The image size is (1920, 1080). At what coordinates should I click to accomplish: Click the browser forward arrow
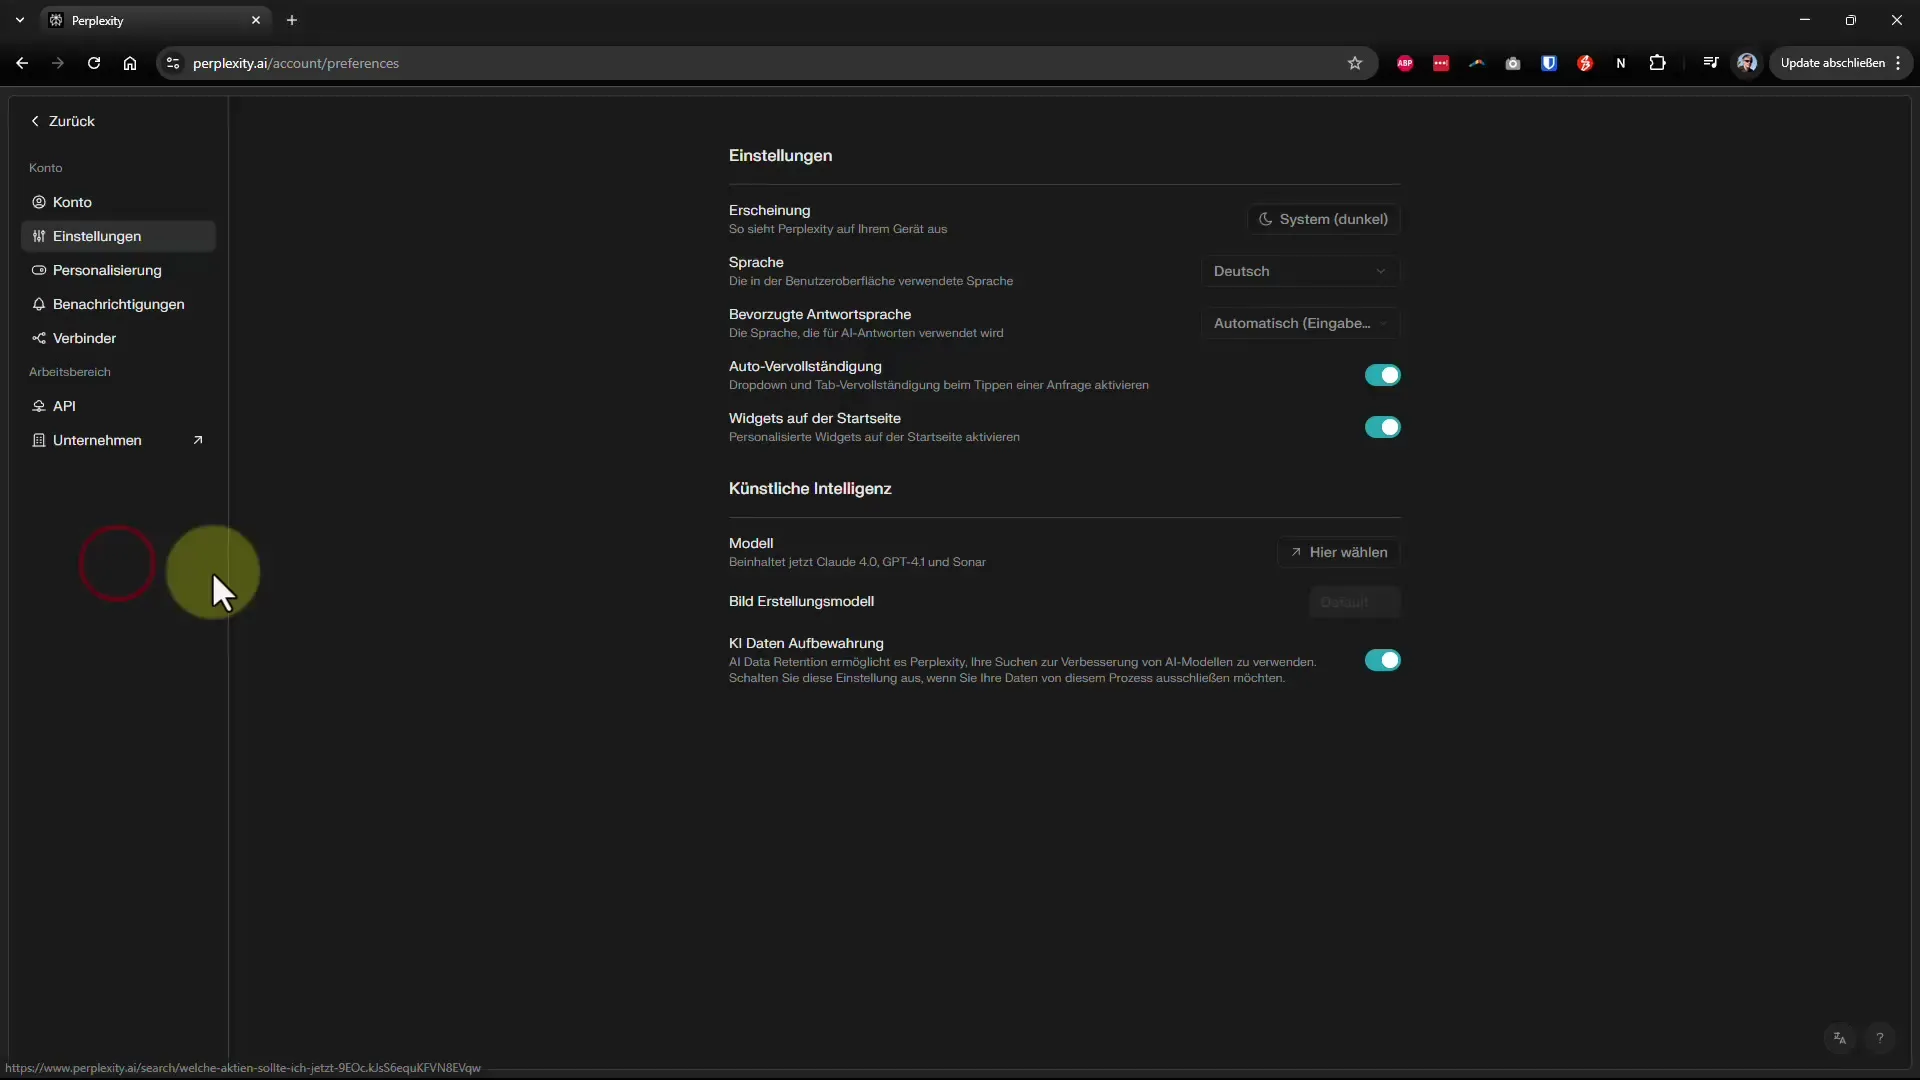pyautogui.click(x=58, y=63)
